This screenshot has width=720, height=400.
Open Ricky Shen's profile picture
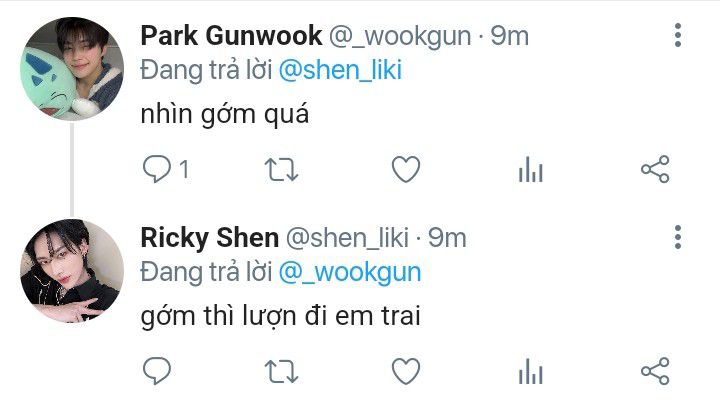[72, 271]
